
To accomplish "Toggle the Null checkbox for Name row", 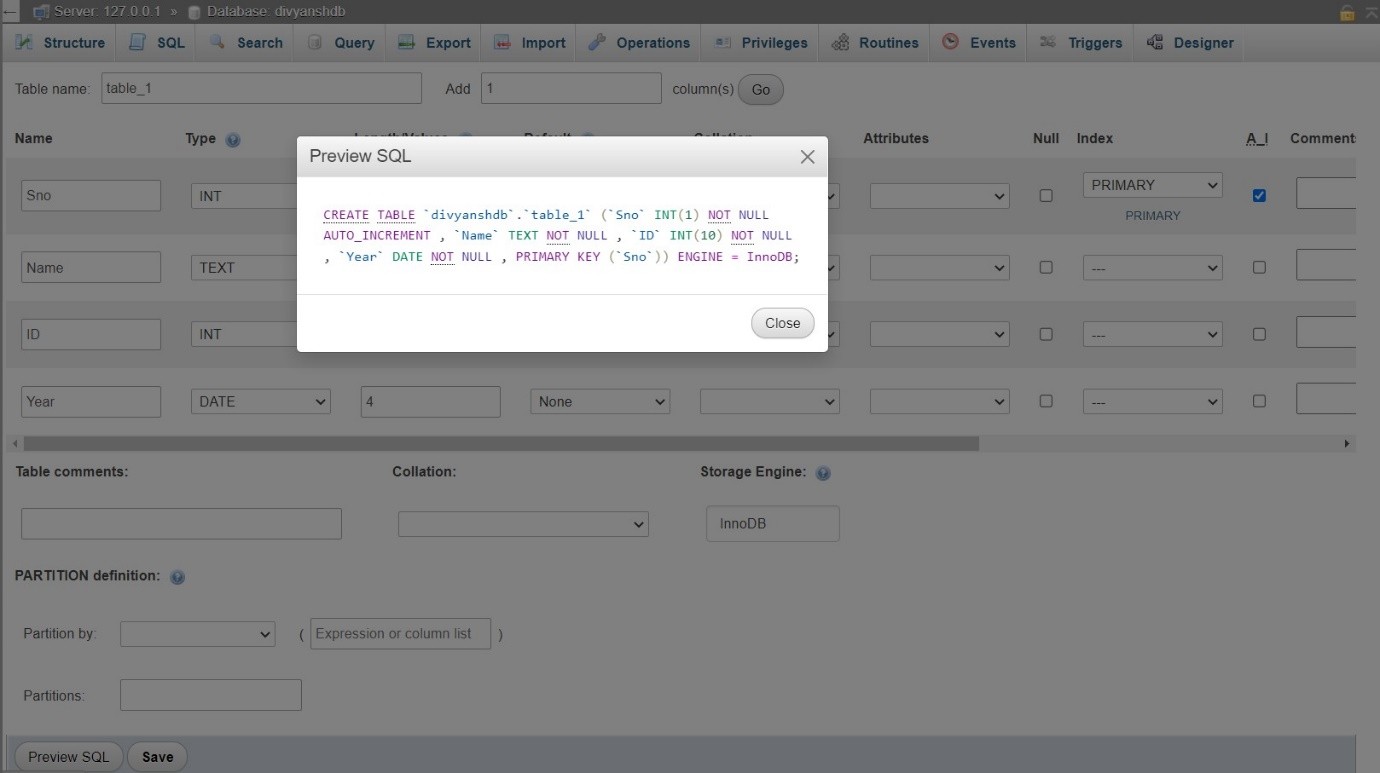I will 1046,268.
